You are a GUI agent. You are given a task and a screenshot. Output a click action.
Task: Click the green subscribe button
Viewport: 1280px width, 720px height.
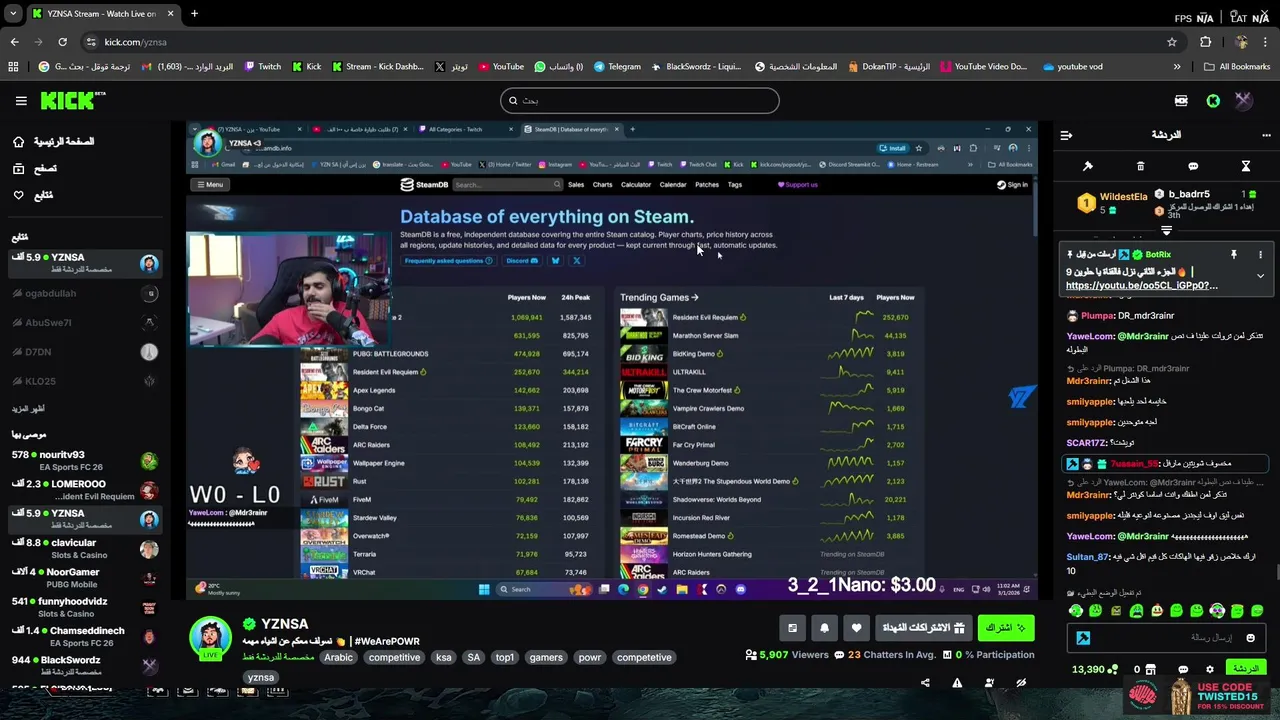click(x=1005, y=628)
